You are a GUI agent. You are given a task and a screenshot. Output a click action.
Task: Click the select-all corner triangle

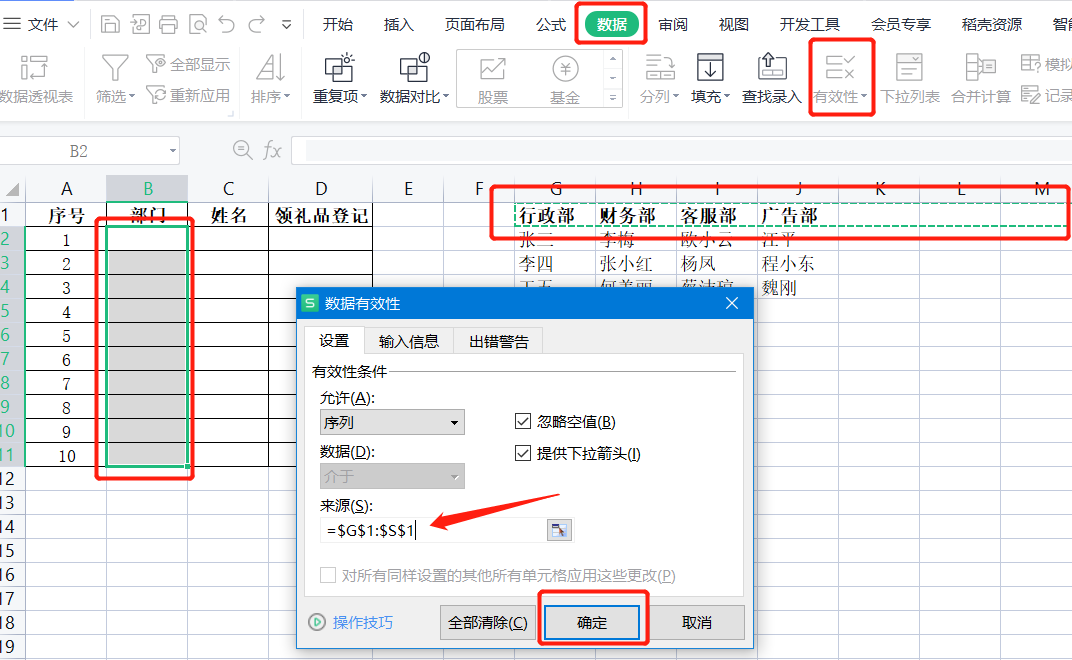tap(12, 189)
